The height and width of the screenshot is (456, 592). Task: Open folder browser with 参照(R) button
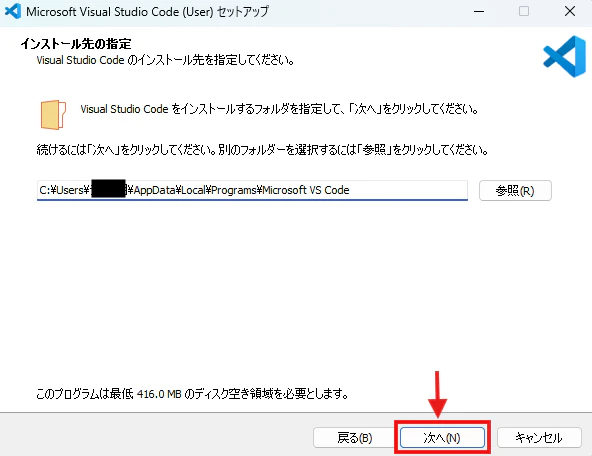[515, 191]
